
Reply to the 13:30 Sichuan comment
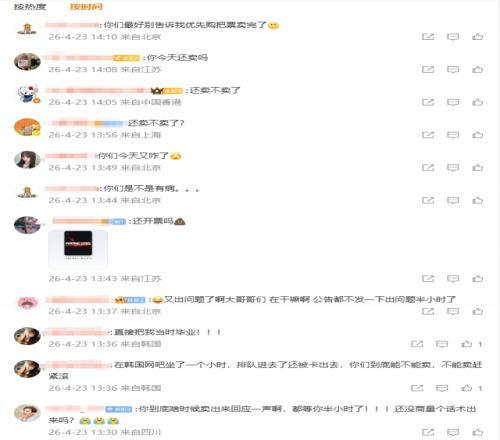tap(453, 432)
